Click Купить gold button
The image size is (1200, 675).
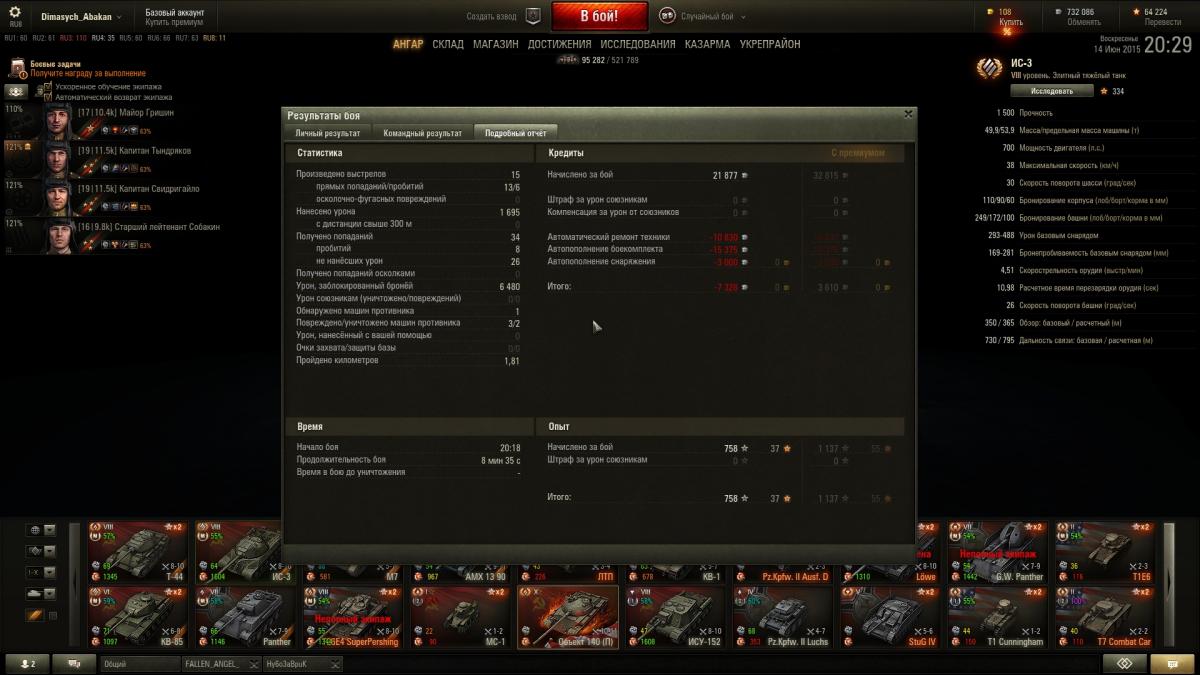click(x=1011, y=21)
